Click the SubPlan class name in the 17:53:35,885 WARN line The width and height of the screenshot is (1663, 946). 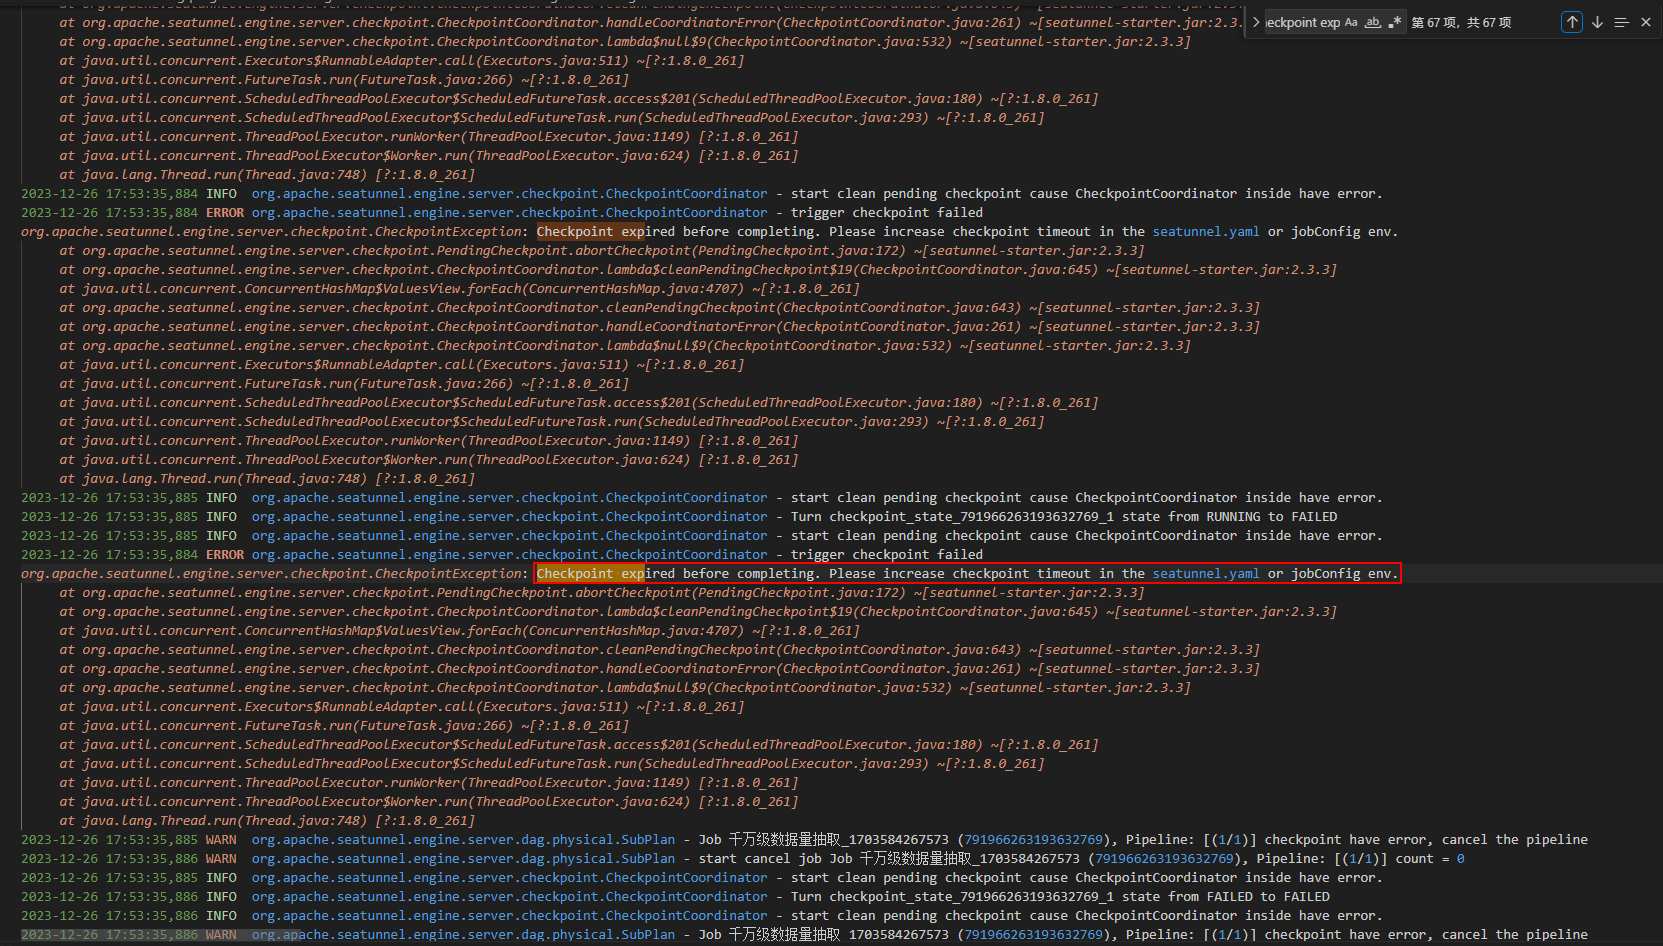463,840
